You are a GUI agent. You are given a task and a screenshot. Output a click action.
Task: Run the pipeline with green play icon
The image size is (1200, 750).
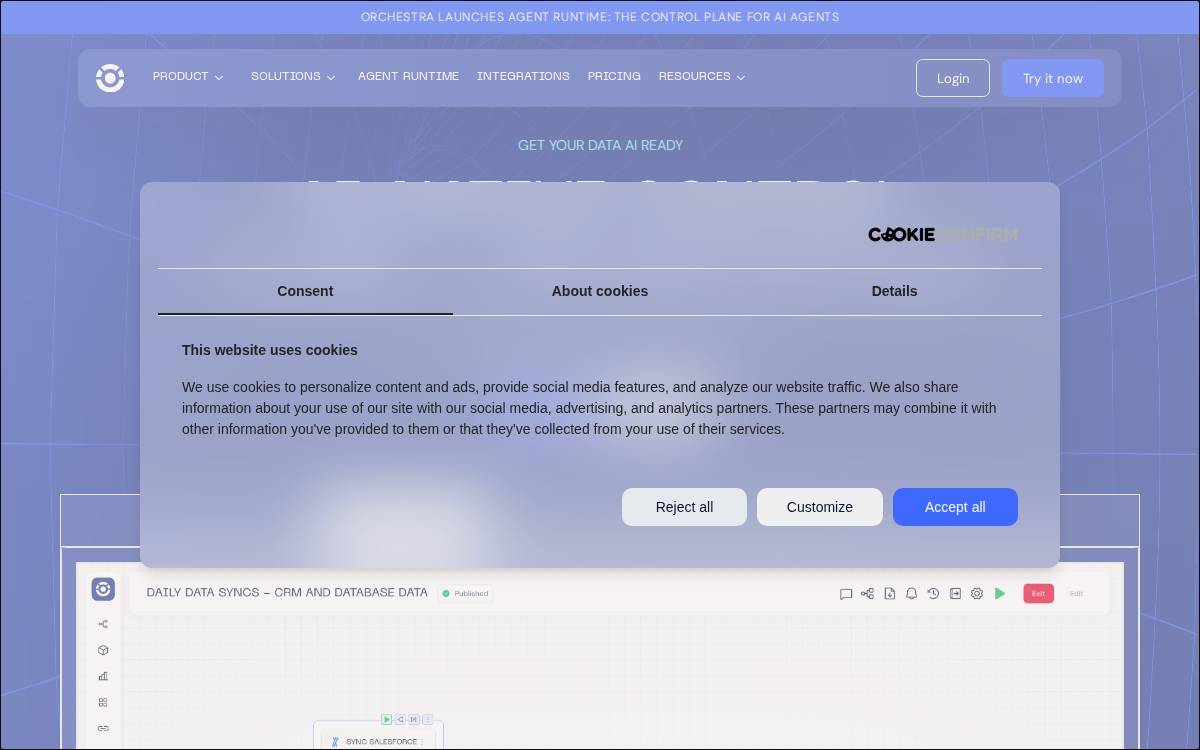click(1000, 593)
